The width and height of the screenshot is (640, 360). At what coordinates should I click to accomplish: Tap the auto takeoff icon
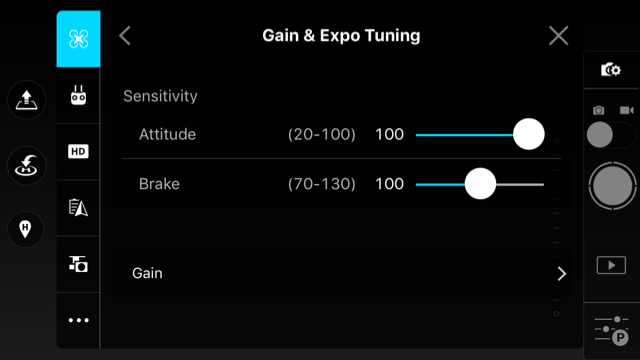pos(27,100)
